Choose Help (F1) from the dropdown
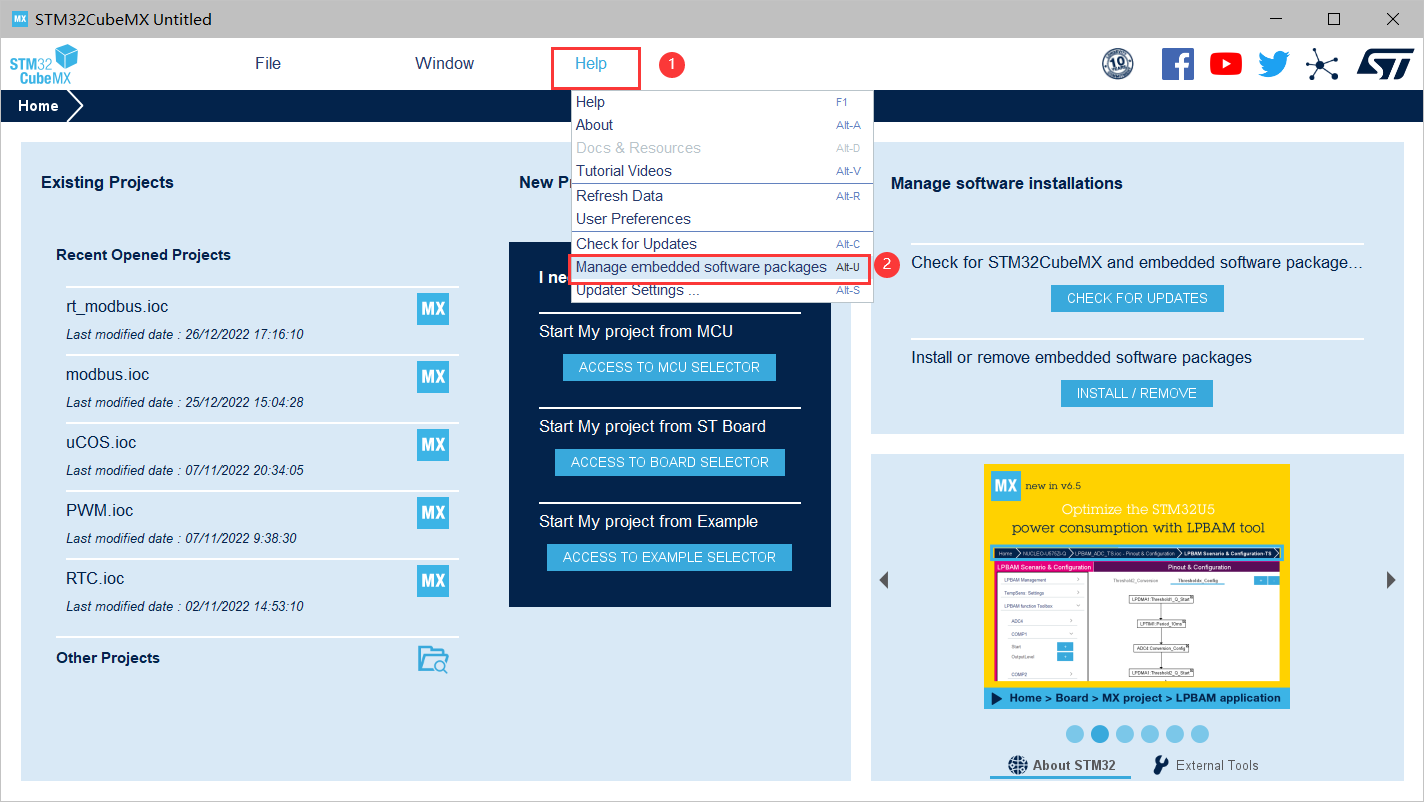1424x802 pixels. (x=722, y=102)
